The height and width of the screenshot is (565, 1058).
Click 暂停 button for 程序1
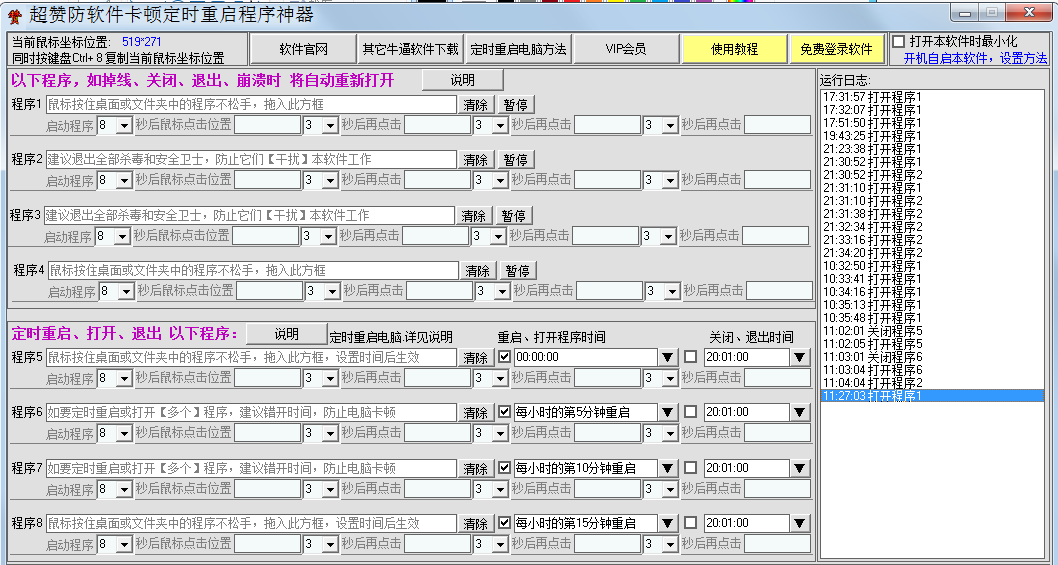coord(516,105)
